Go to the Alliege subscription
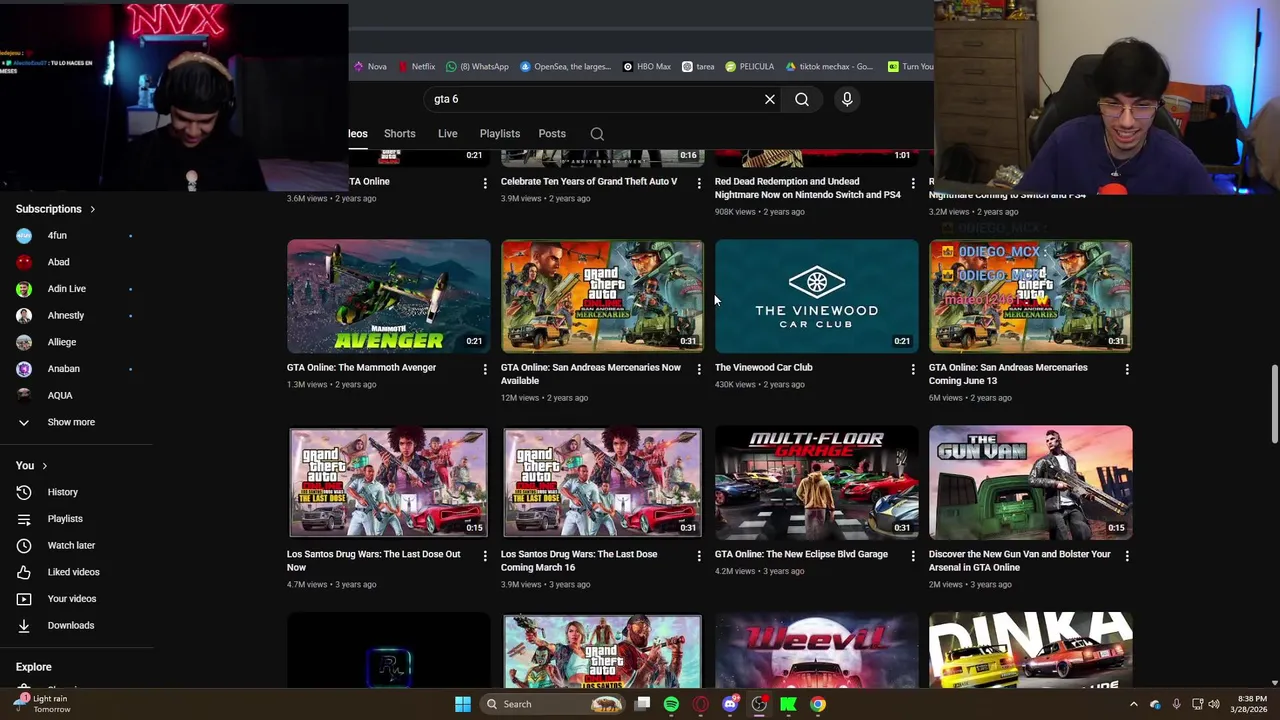Viewport: 1280px width, 720px height. (x=62, y=342)
